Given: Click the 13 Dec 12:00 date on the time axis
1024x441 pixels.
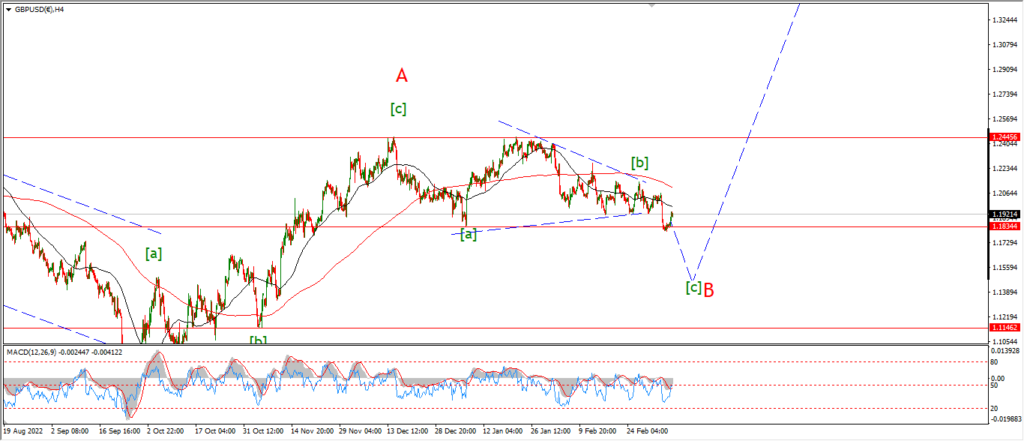Looking at the screenshot, I should click(x=407, y=431).
